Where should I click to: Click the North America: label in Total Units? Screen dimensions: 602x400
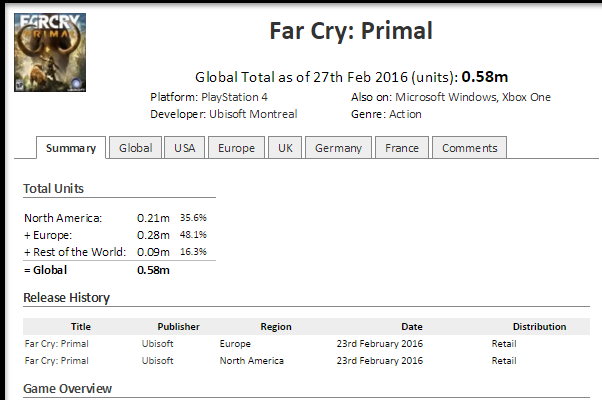[x=63, y=218]
